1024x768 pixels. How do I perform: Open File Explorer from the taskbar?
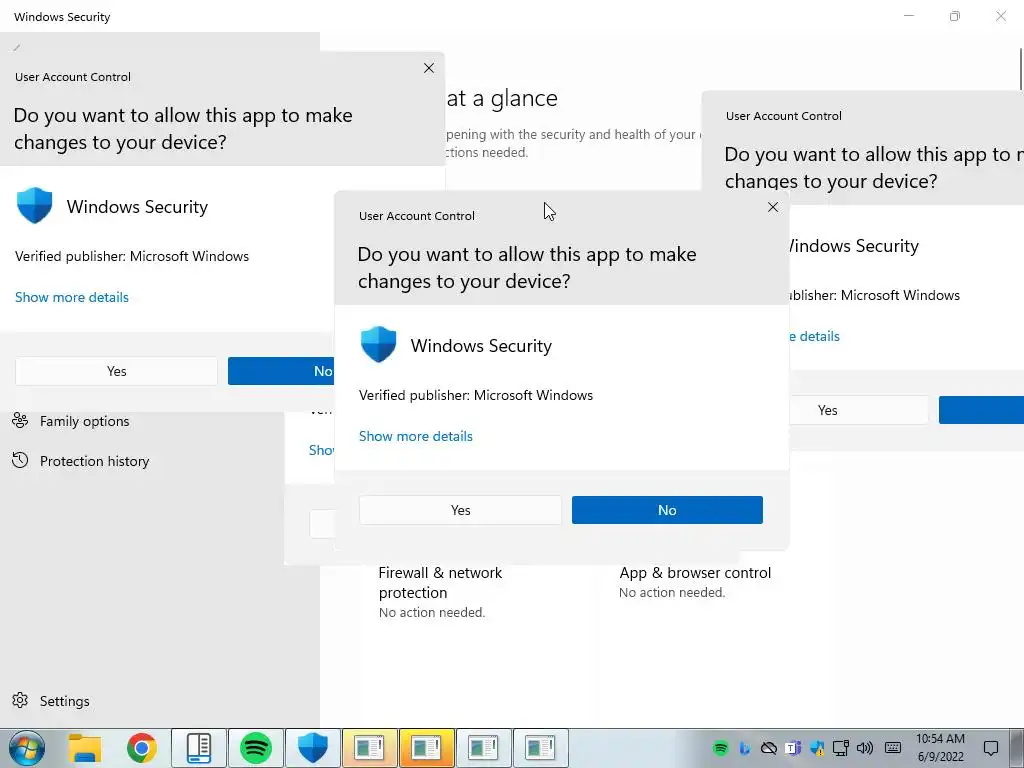coord(85,748)
